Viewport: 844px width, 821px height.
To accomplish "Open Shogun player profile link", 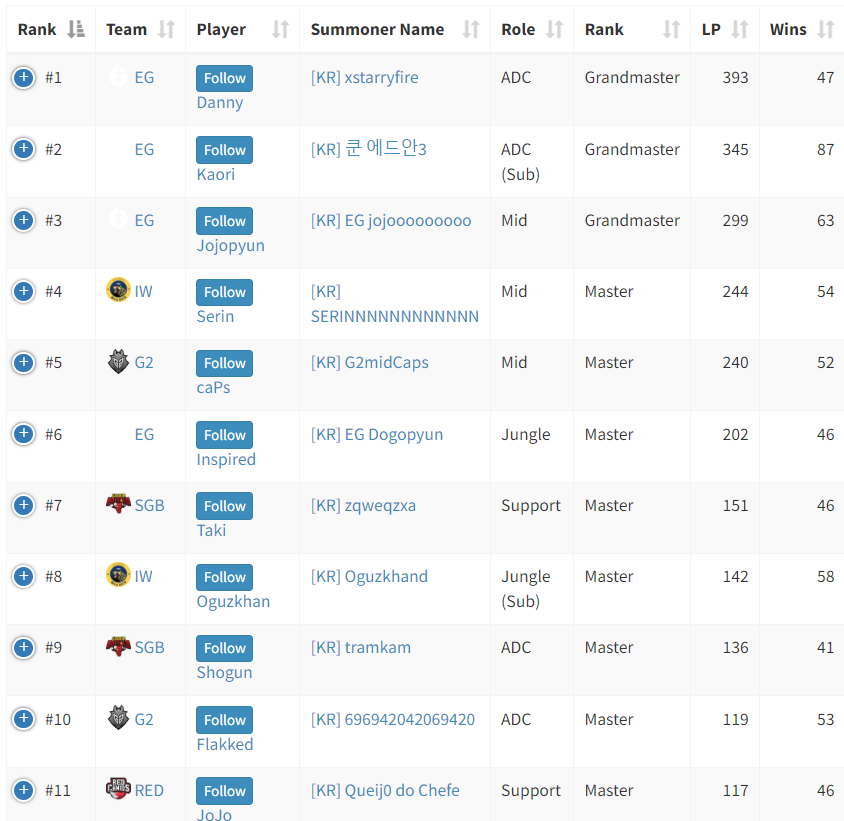I will click(x=224, y=672).
